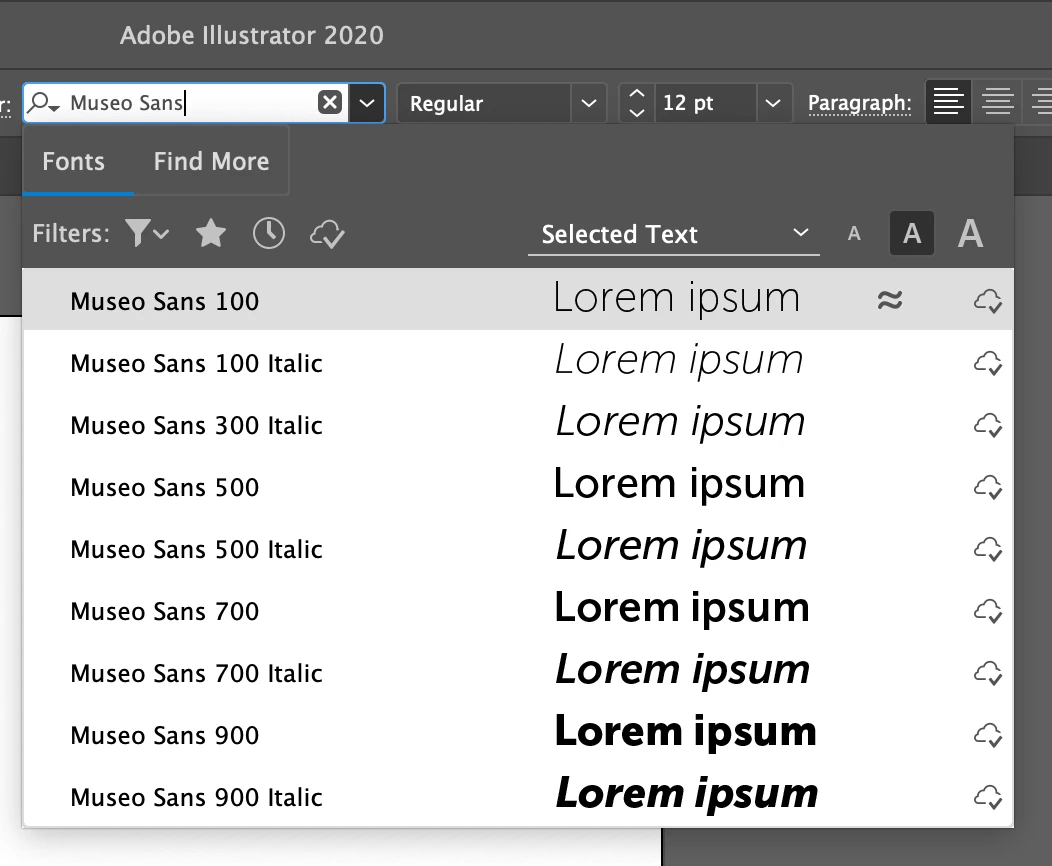1052x866 pixels.
Task: Show activated Adobe Fonts cloud filter
Action: coord(327,234)
